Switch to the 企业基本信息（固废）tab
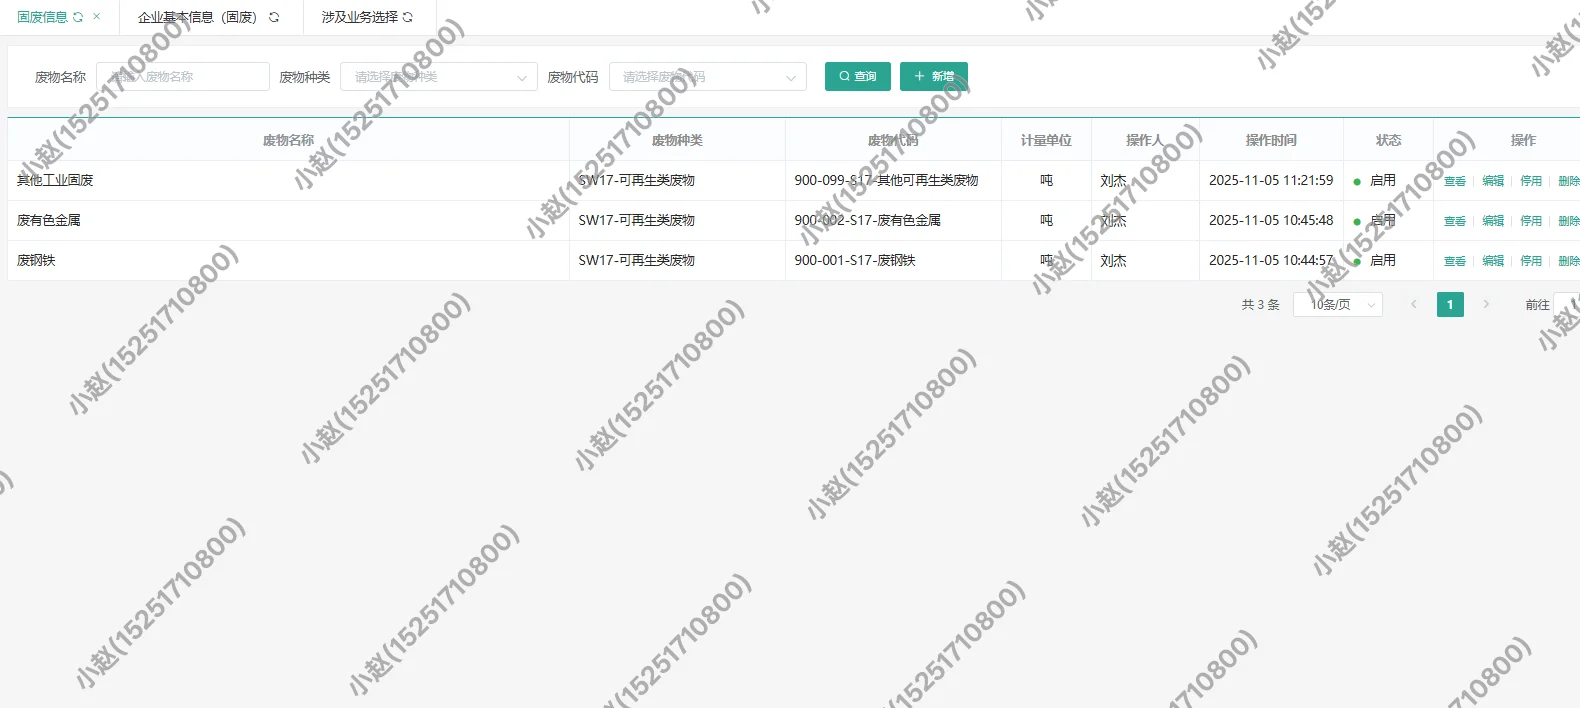The width and height of the screenshot is (1580, 708). [197, 17]
